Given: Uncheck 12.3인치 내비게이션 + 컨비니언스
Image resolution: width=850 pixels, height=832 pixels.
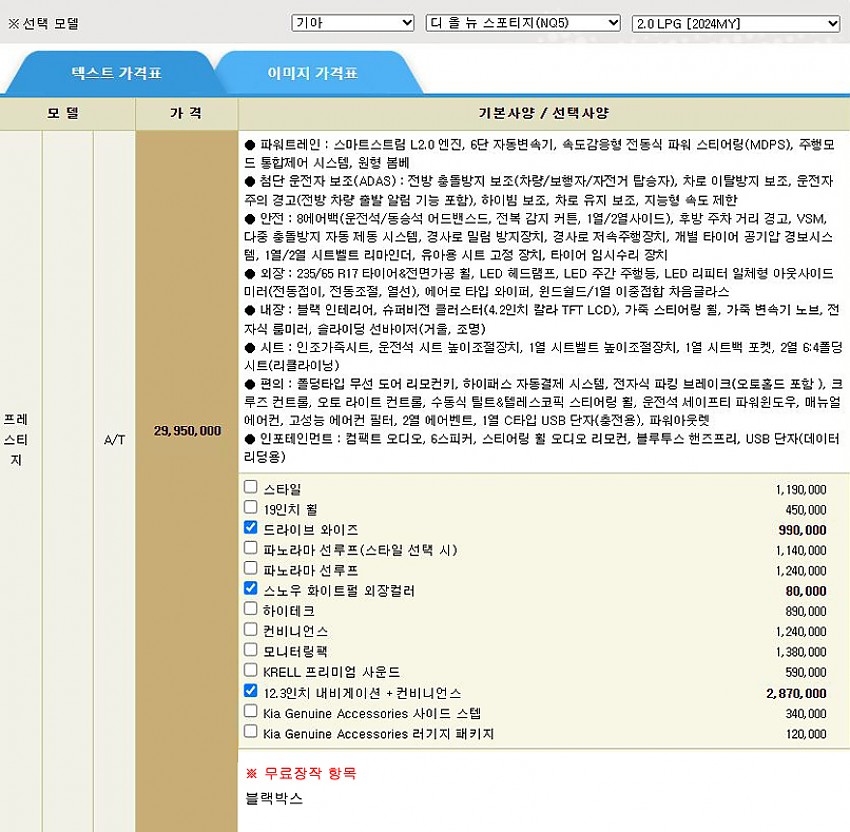Looking at the screenshot, I should tap(251, 691).
